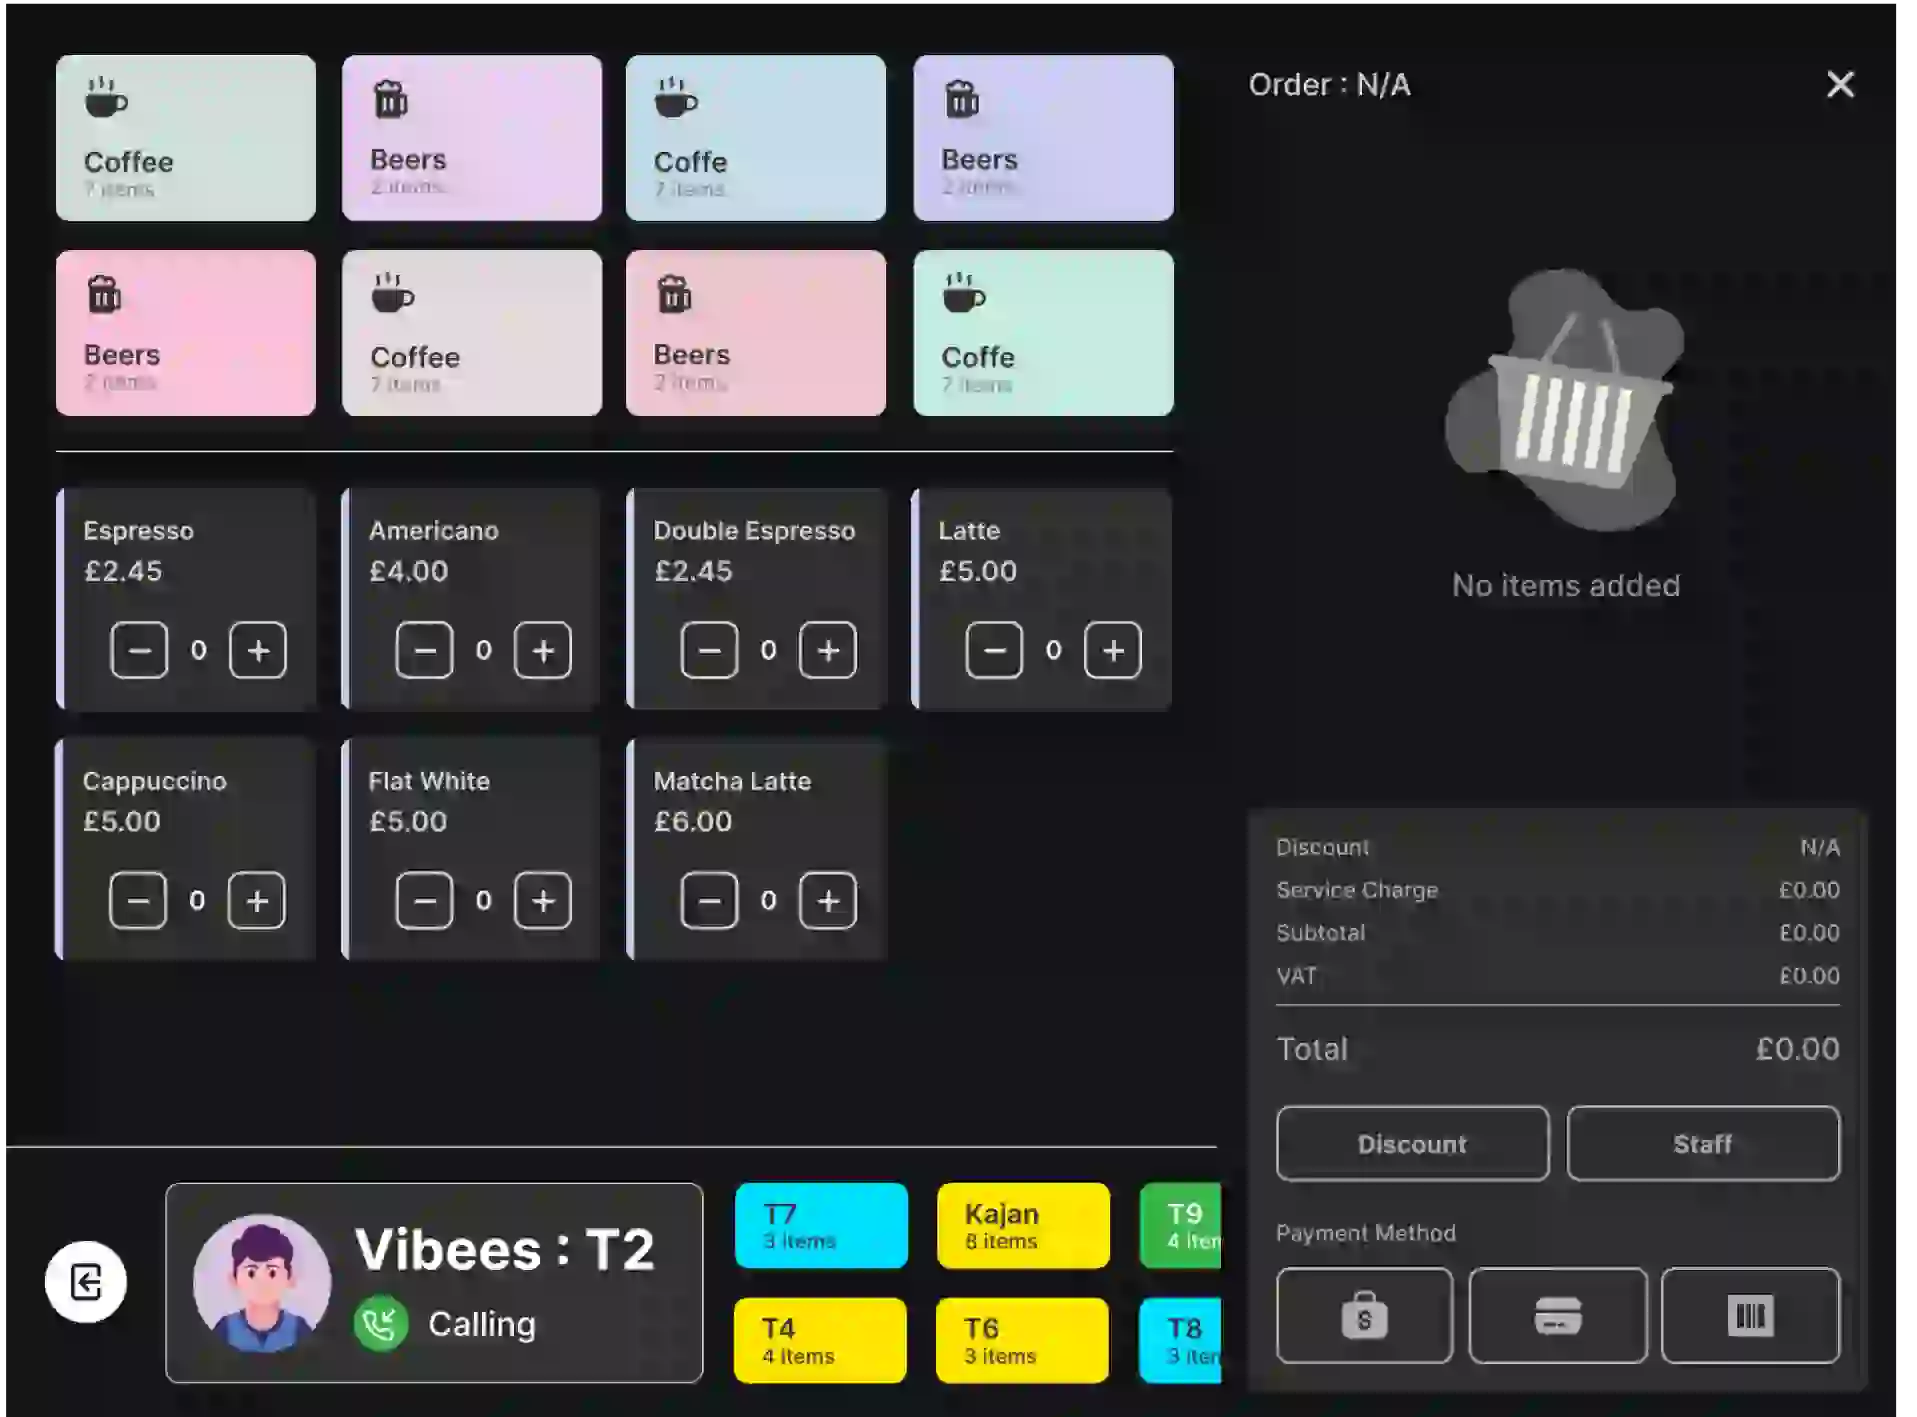
Task: Open the pink Beers category tile
Action: (186, 333)
